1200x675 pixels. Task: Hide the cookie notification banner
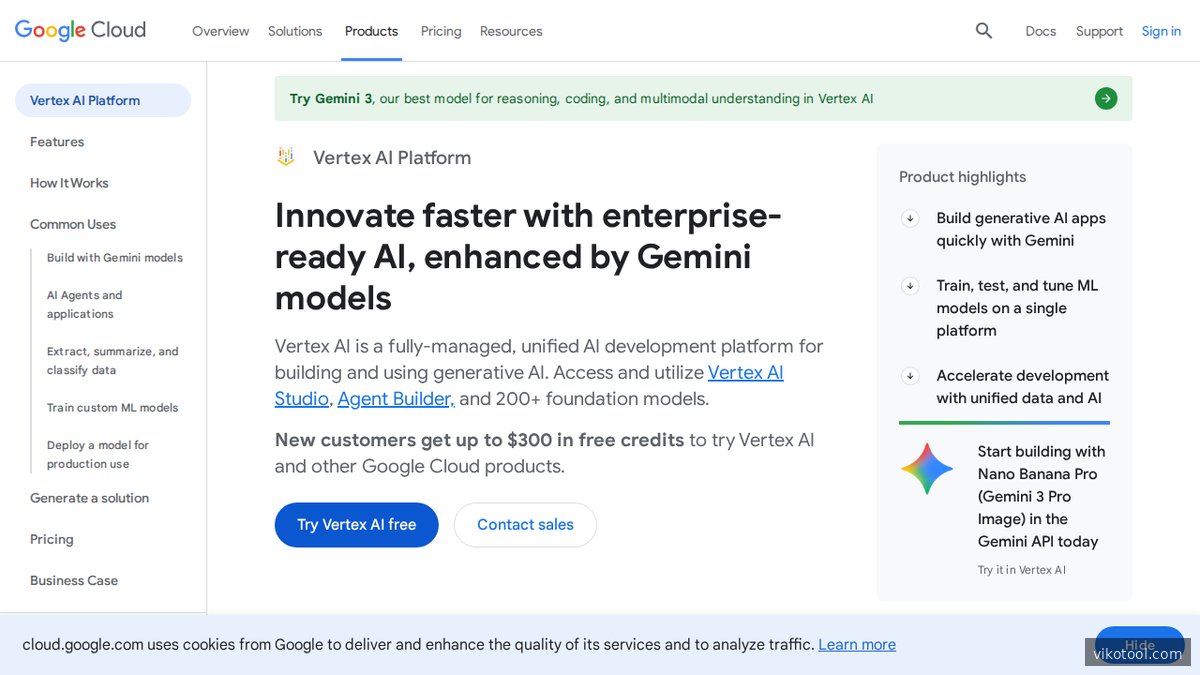click(1140, 645)
